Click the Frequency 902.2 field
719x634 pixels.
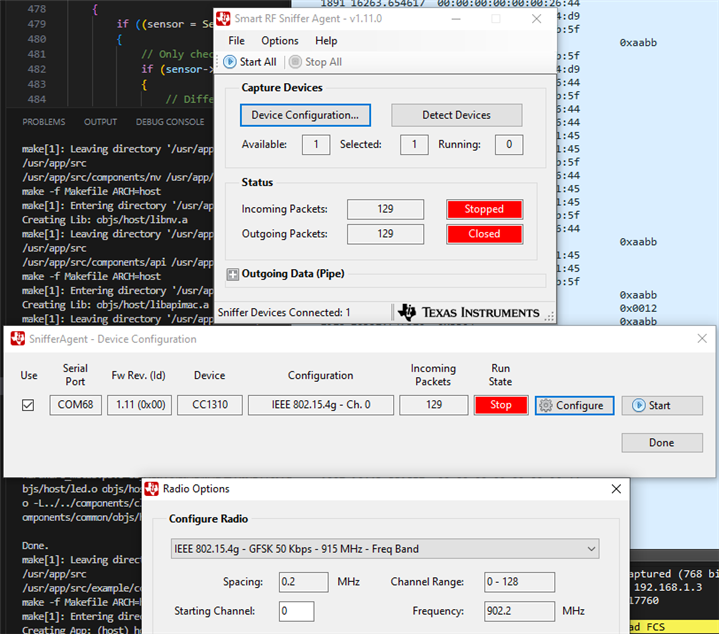pyautogui.click(x=519, y=612)
